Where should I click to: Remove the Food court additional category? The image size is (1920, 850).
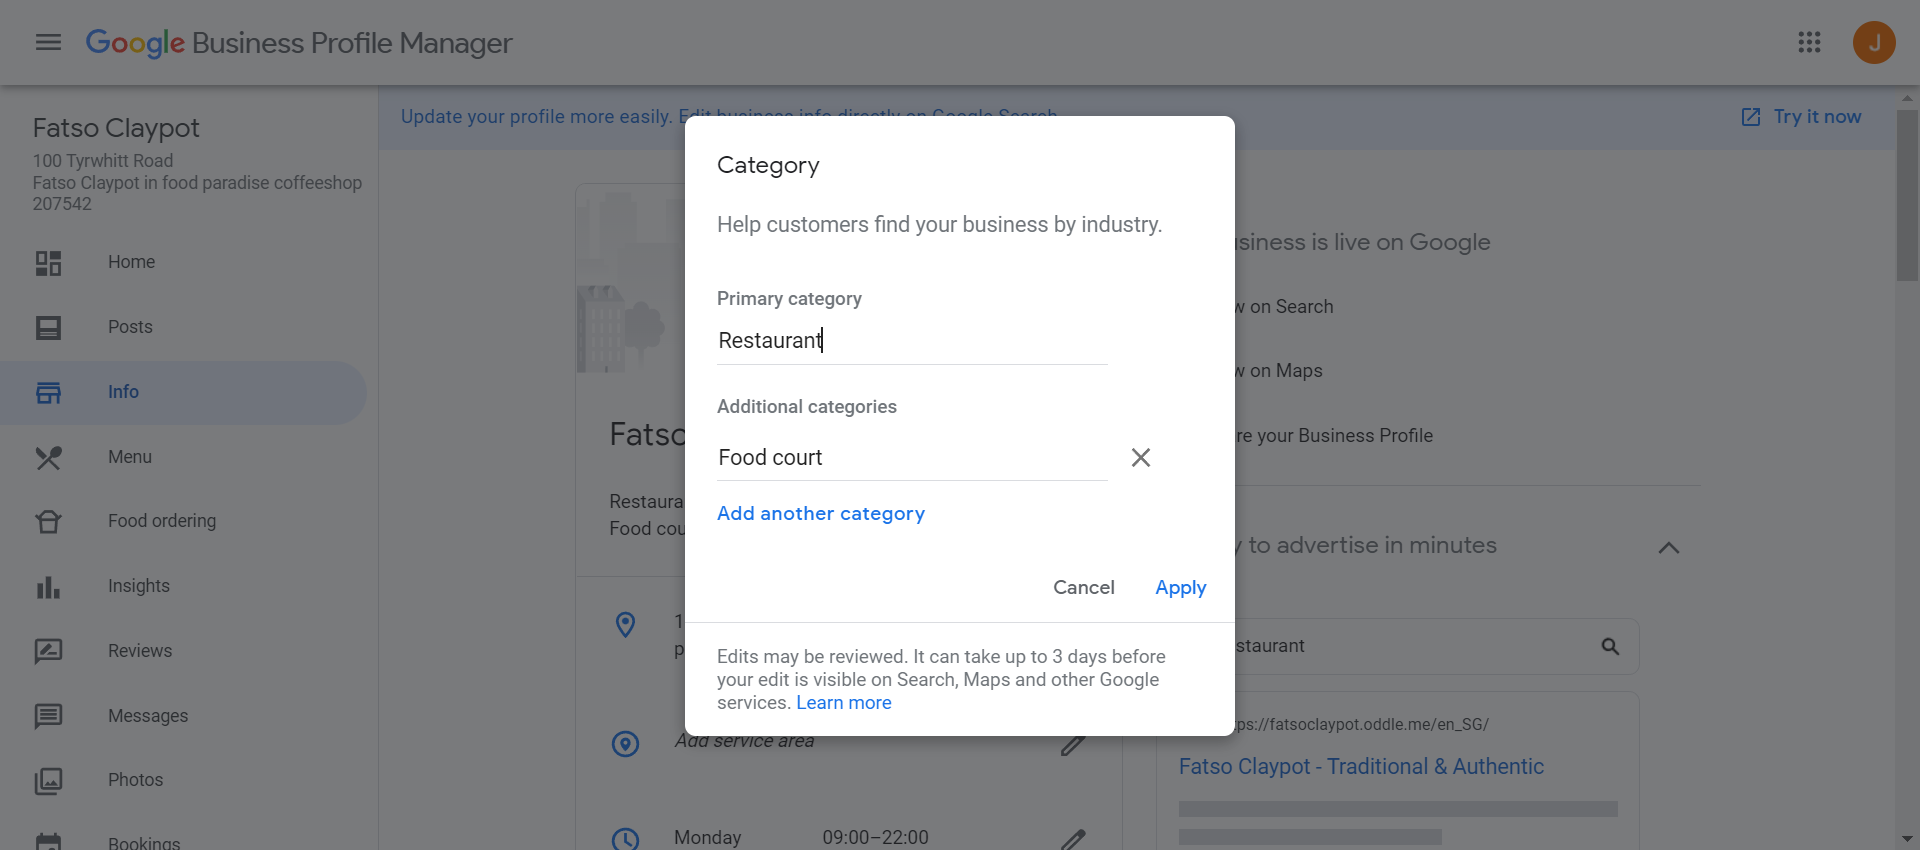coord(1141,457)
